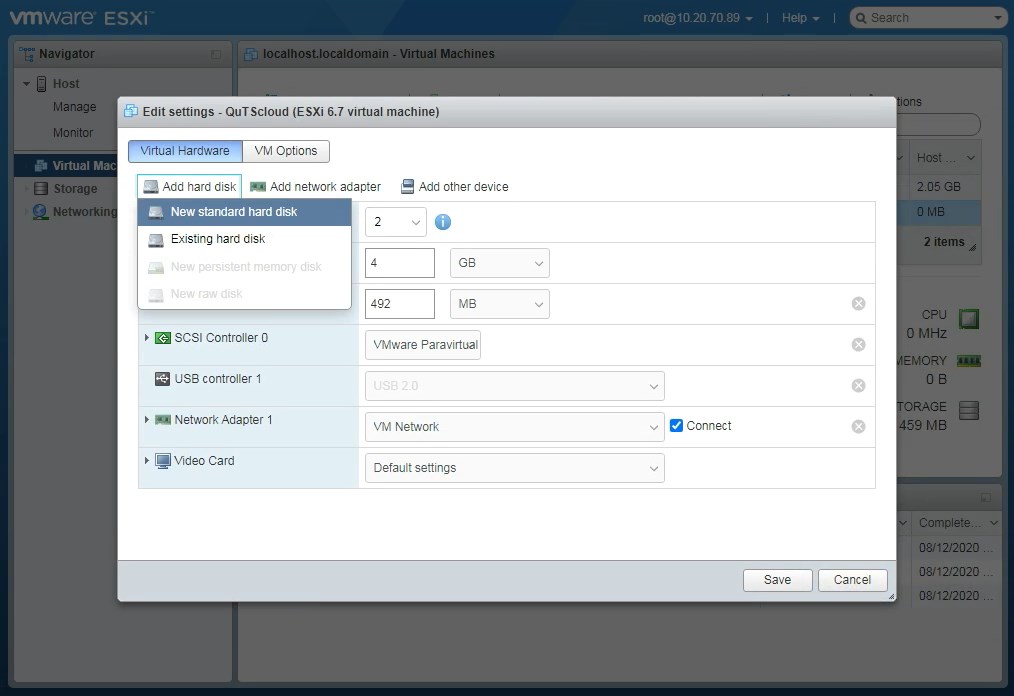Choose Existing hard disk menu entry
Screen dimensions: 1014x696
[x=244, y=239]
